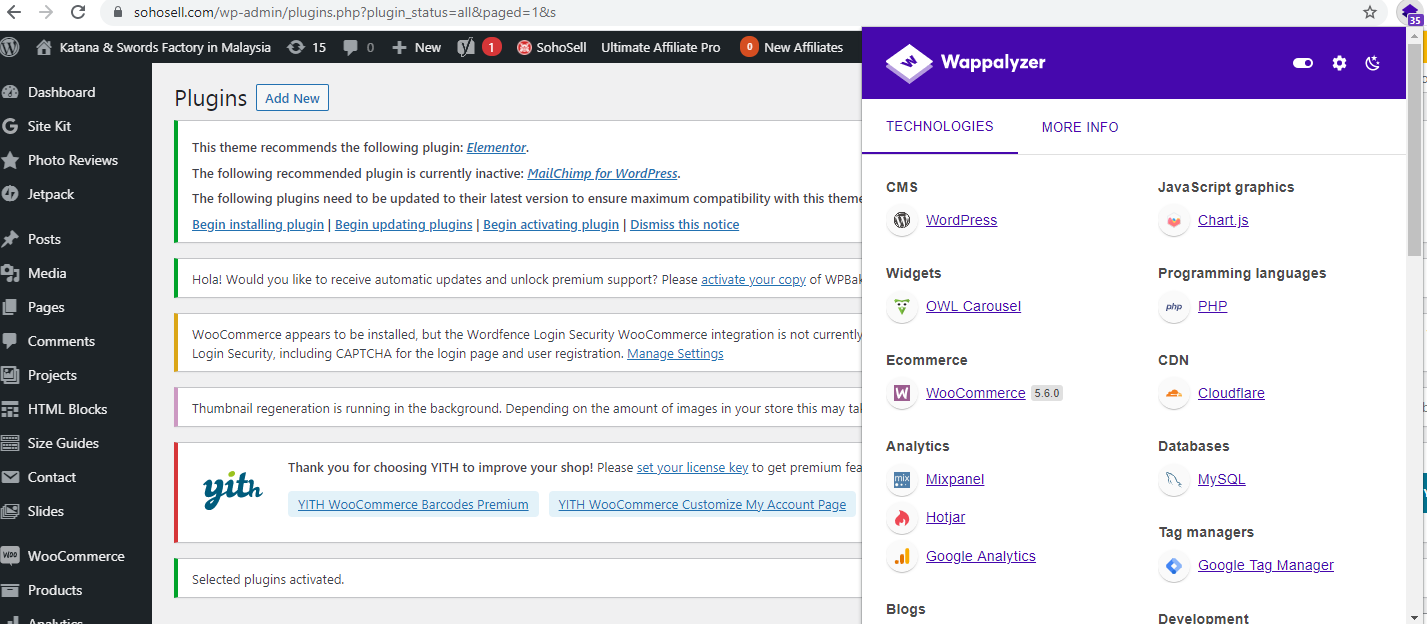Toggle the Wappalyzer enable switch
1427x624 pixels.
pyautogui.click(x=1303, y=63)
